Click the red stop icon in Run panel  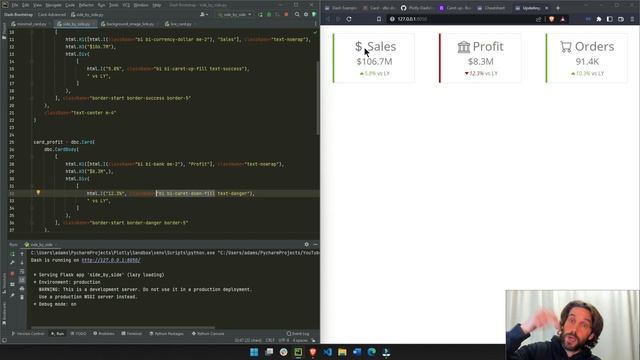click(x=12, y=273)
